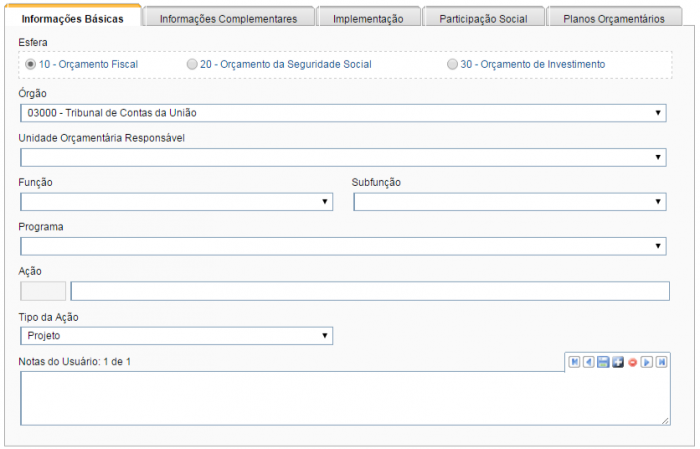
Task: Go to first user note
Action: 574,362
